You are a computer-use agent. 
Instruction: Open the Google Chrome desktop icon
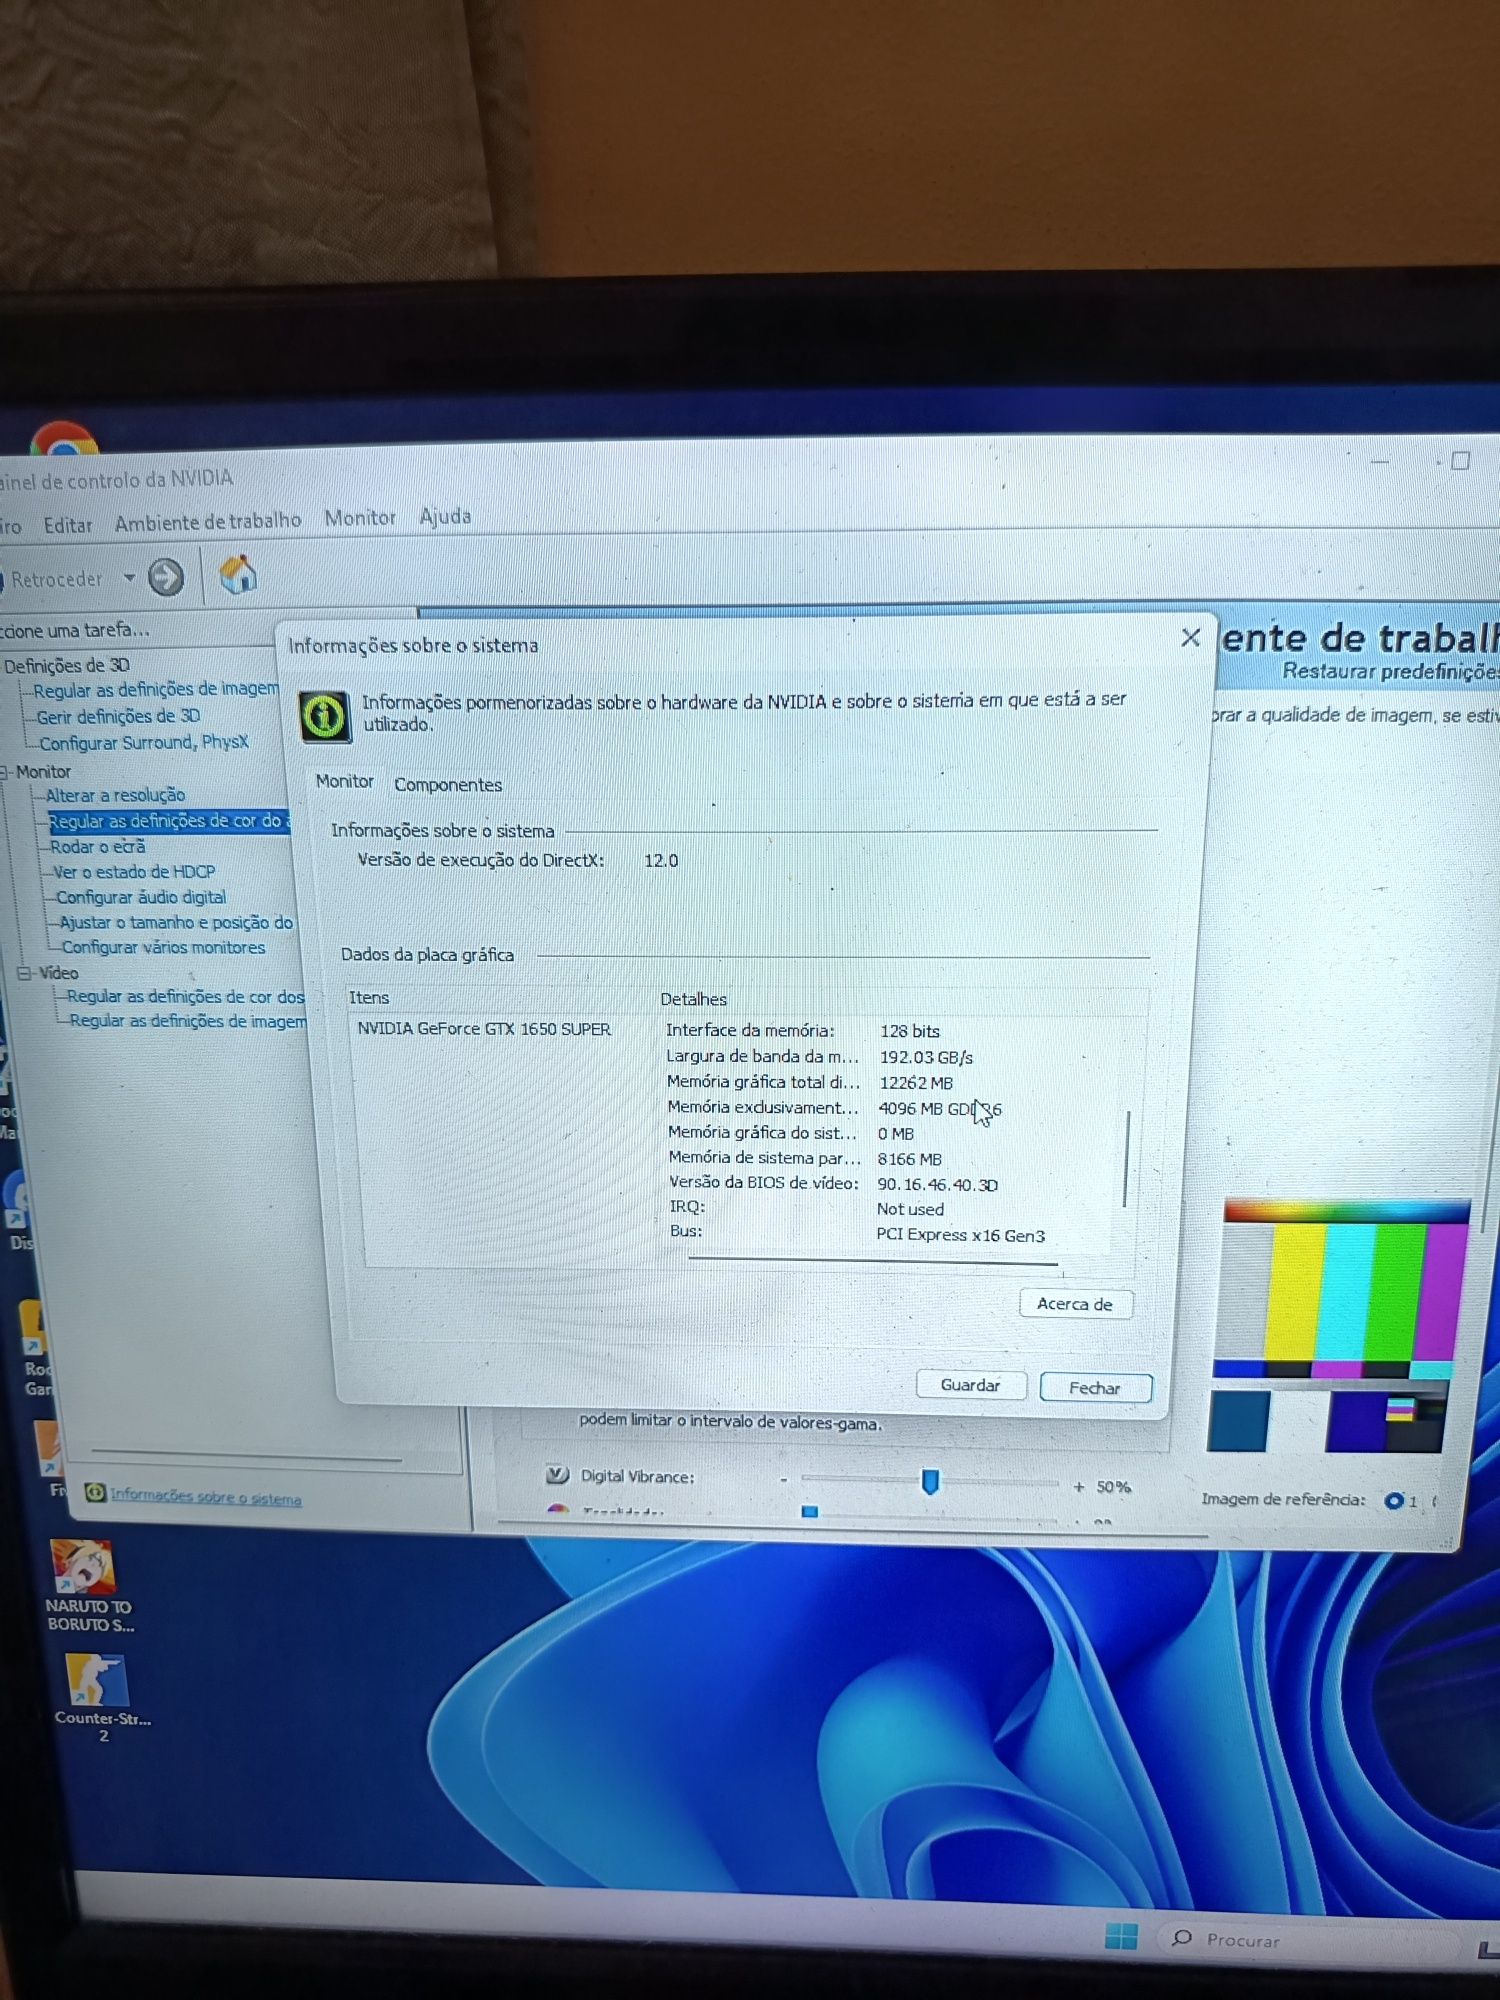(x=64, y=438)
